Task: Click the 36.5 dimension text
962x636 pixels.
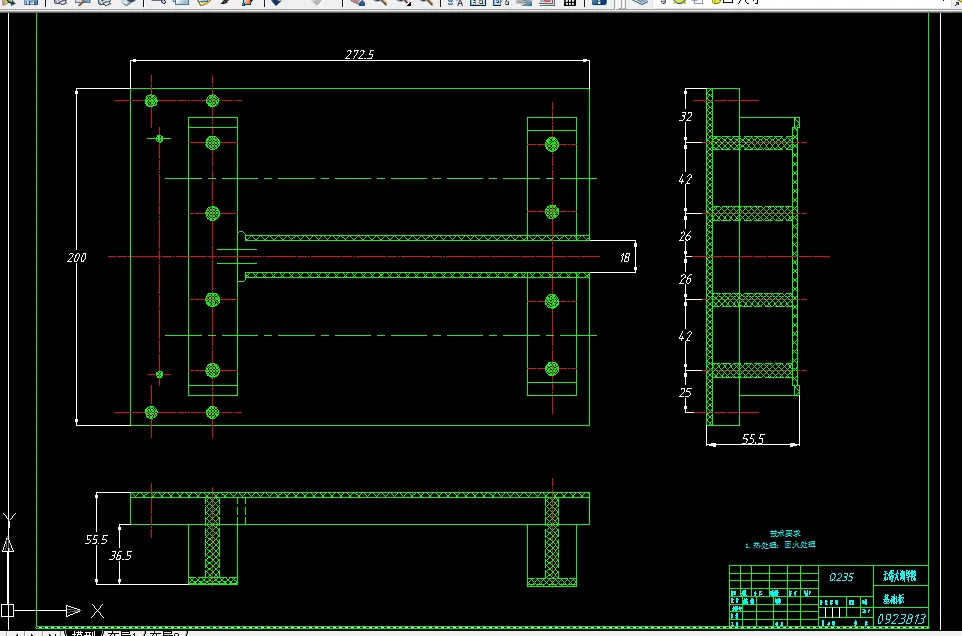Action: pos(120,556)
